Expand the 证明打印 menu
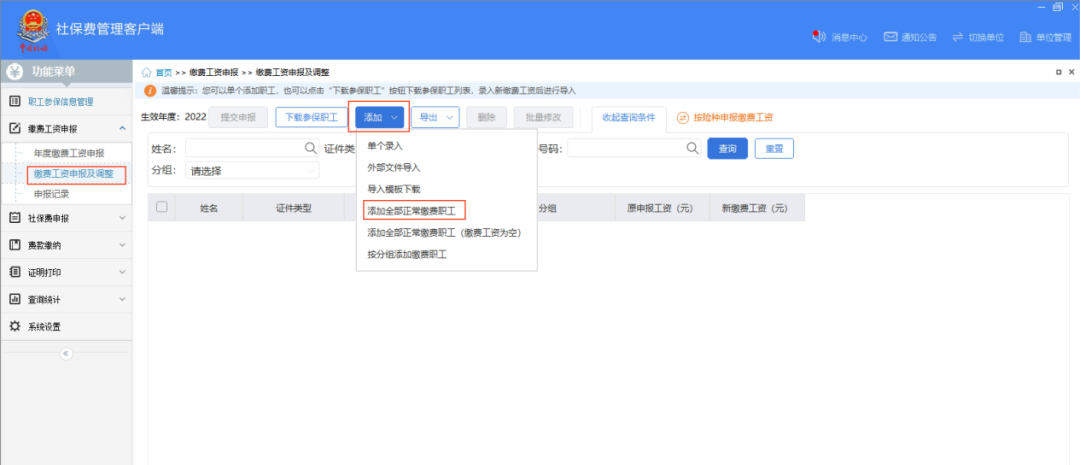 [122, 273]
